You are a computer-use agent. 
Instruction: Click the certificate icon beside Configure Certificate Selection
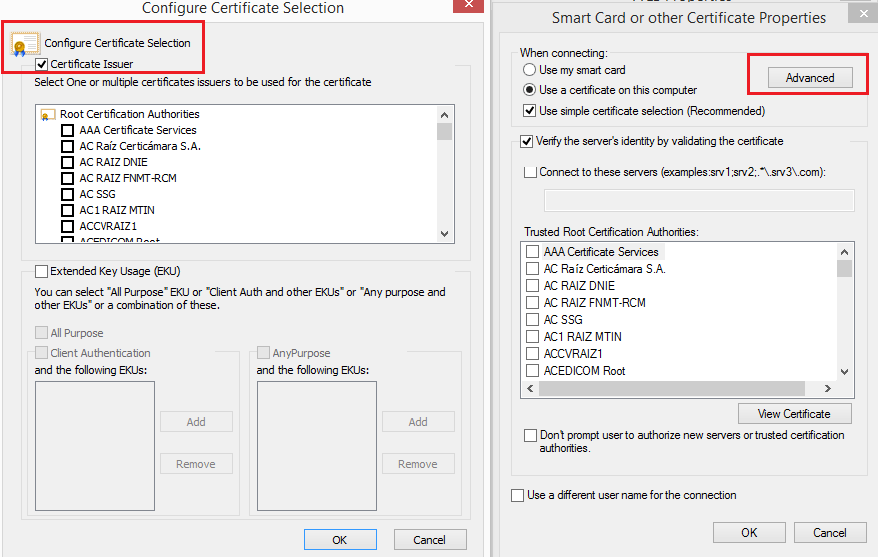(24, 44)
